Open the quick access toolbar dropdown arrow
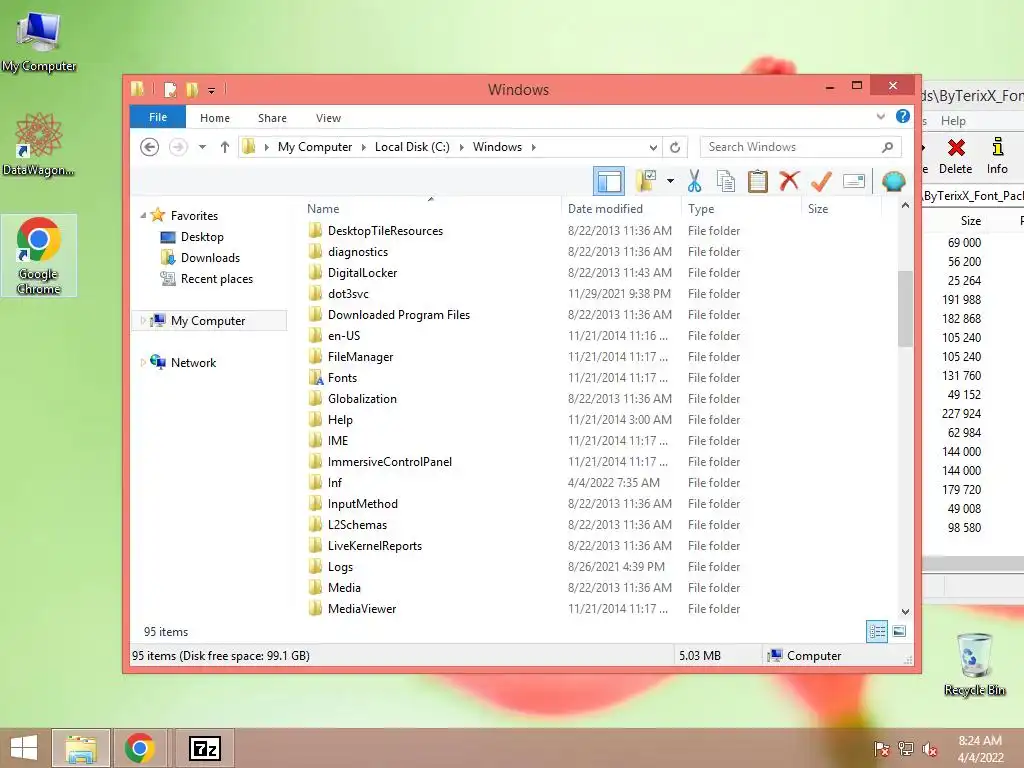This screenshot has width=1024, height=768. tap(211, 90)
